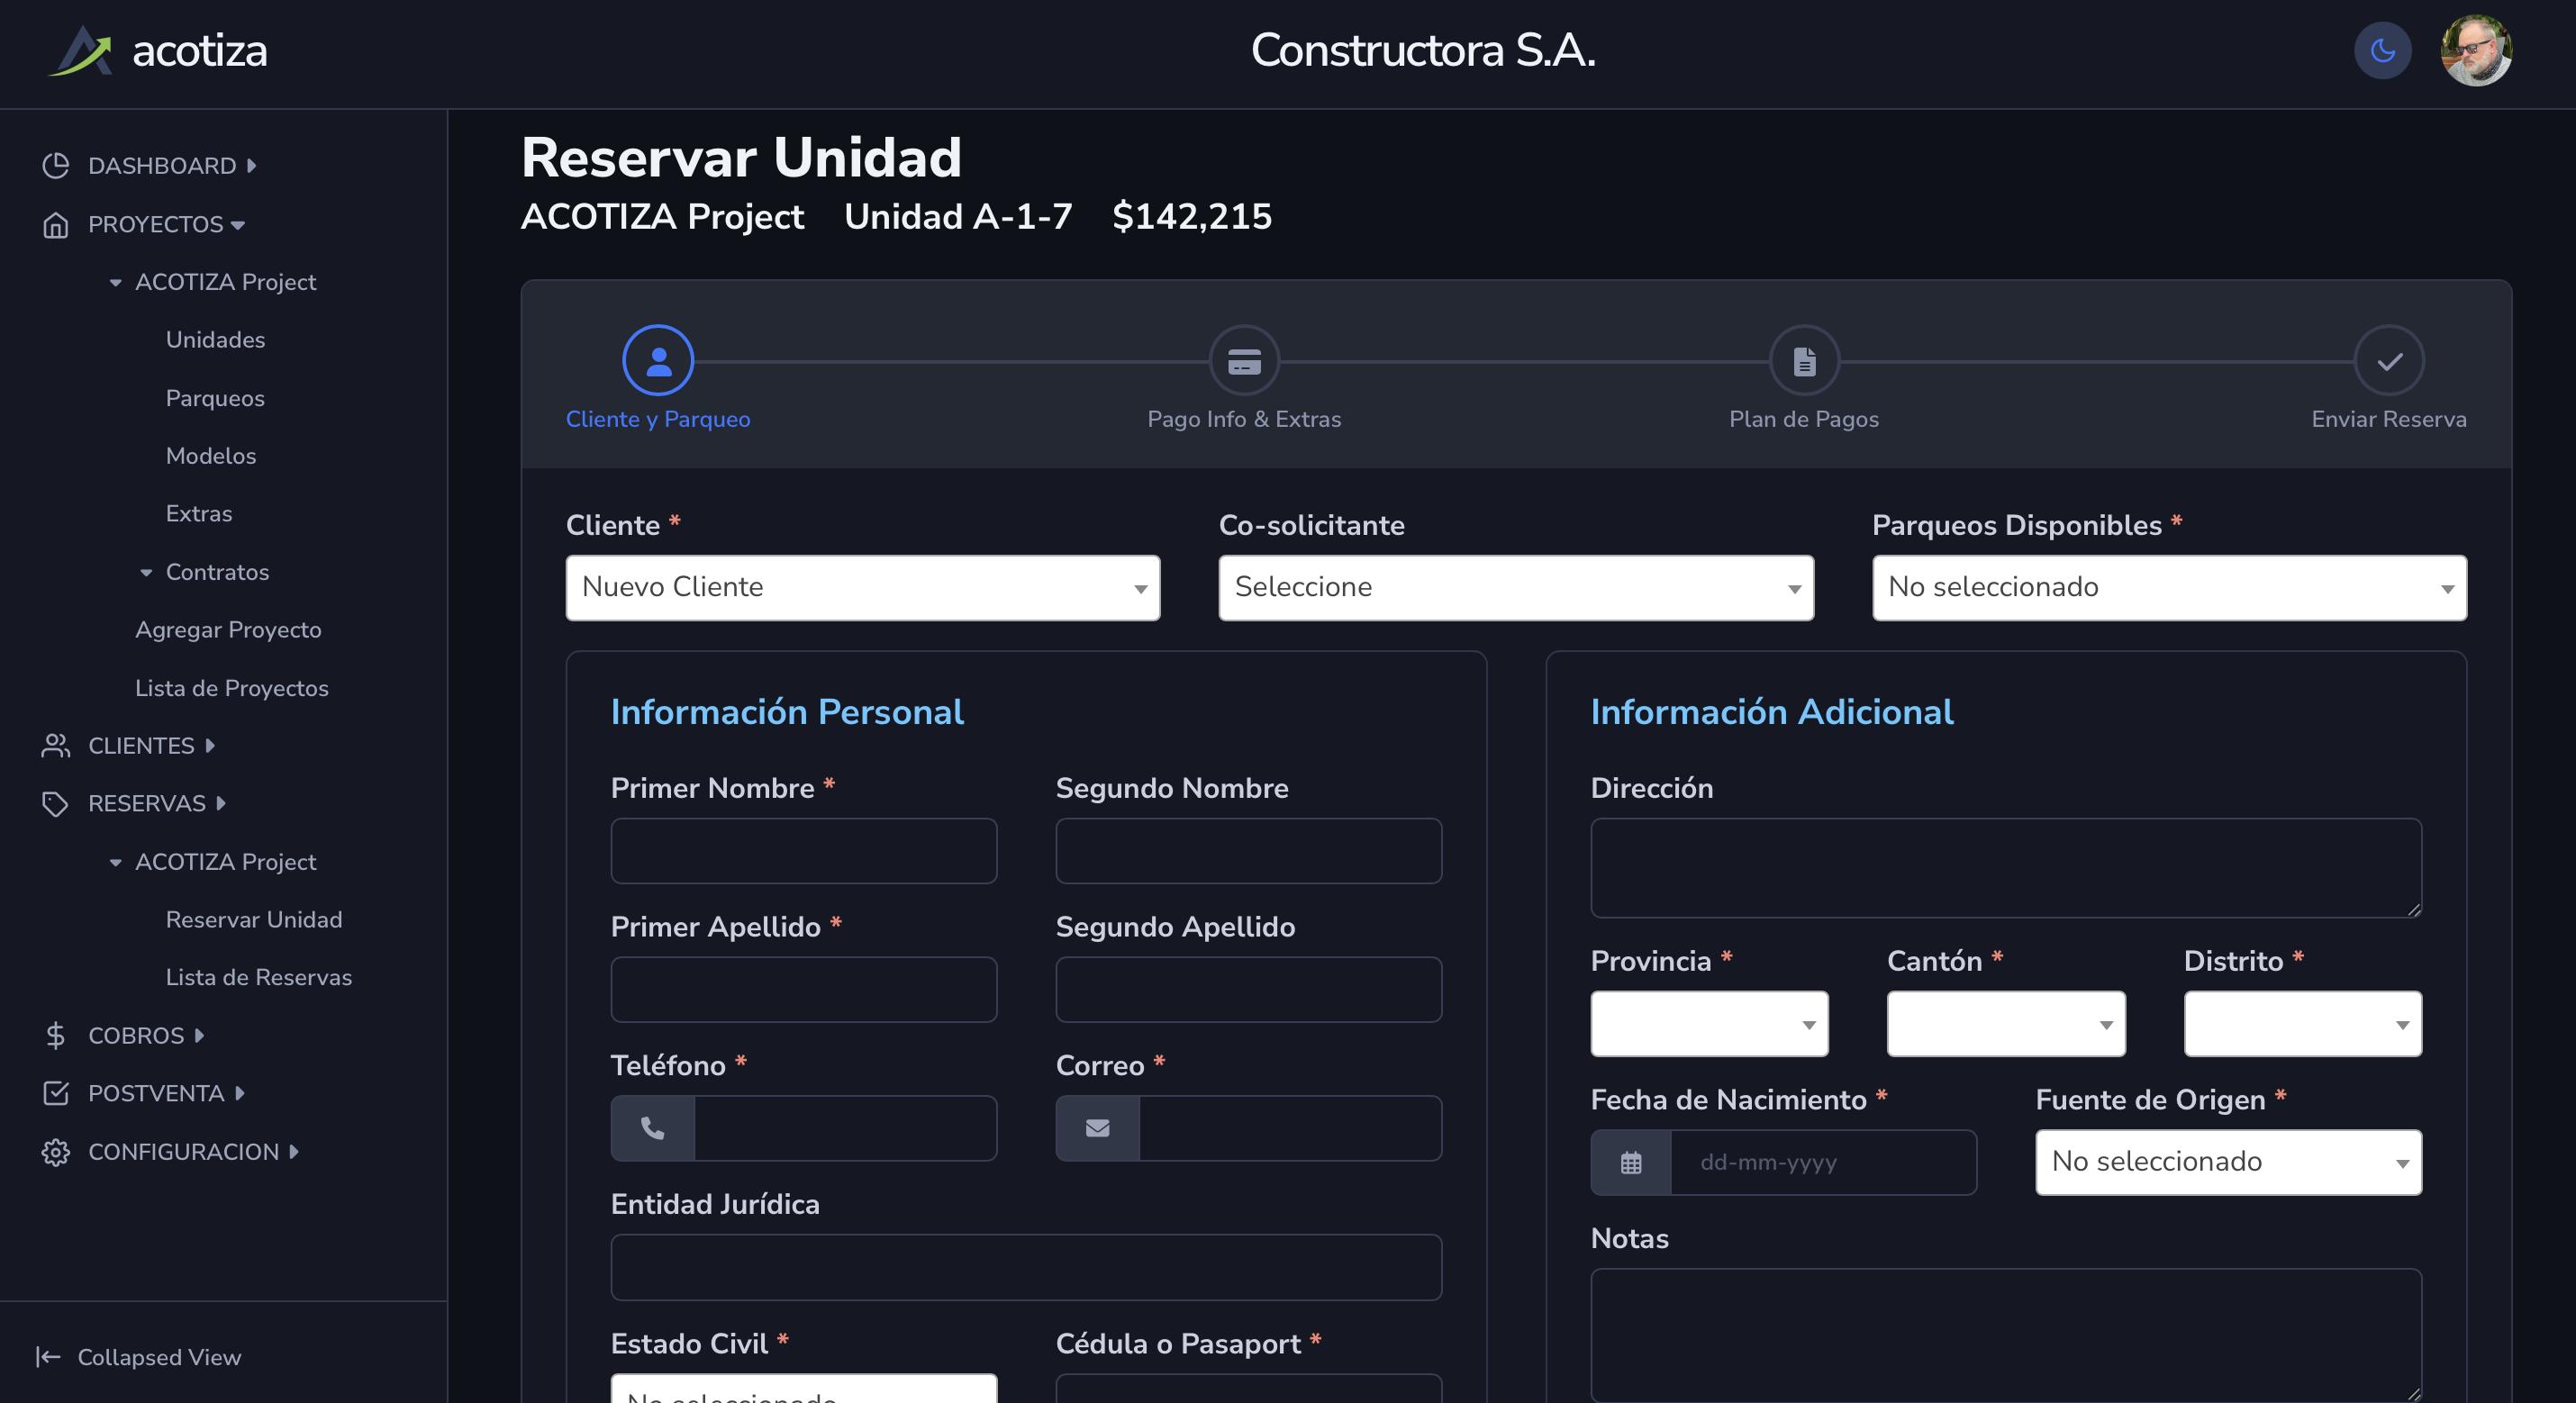Toggle dark mode with the moon button
The height and width of the screenshot is (1403, 2576).
coord(2382,51)
